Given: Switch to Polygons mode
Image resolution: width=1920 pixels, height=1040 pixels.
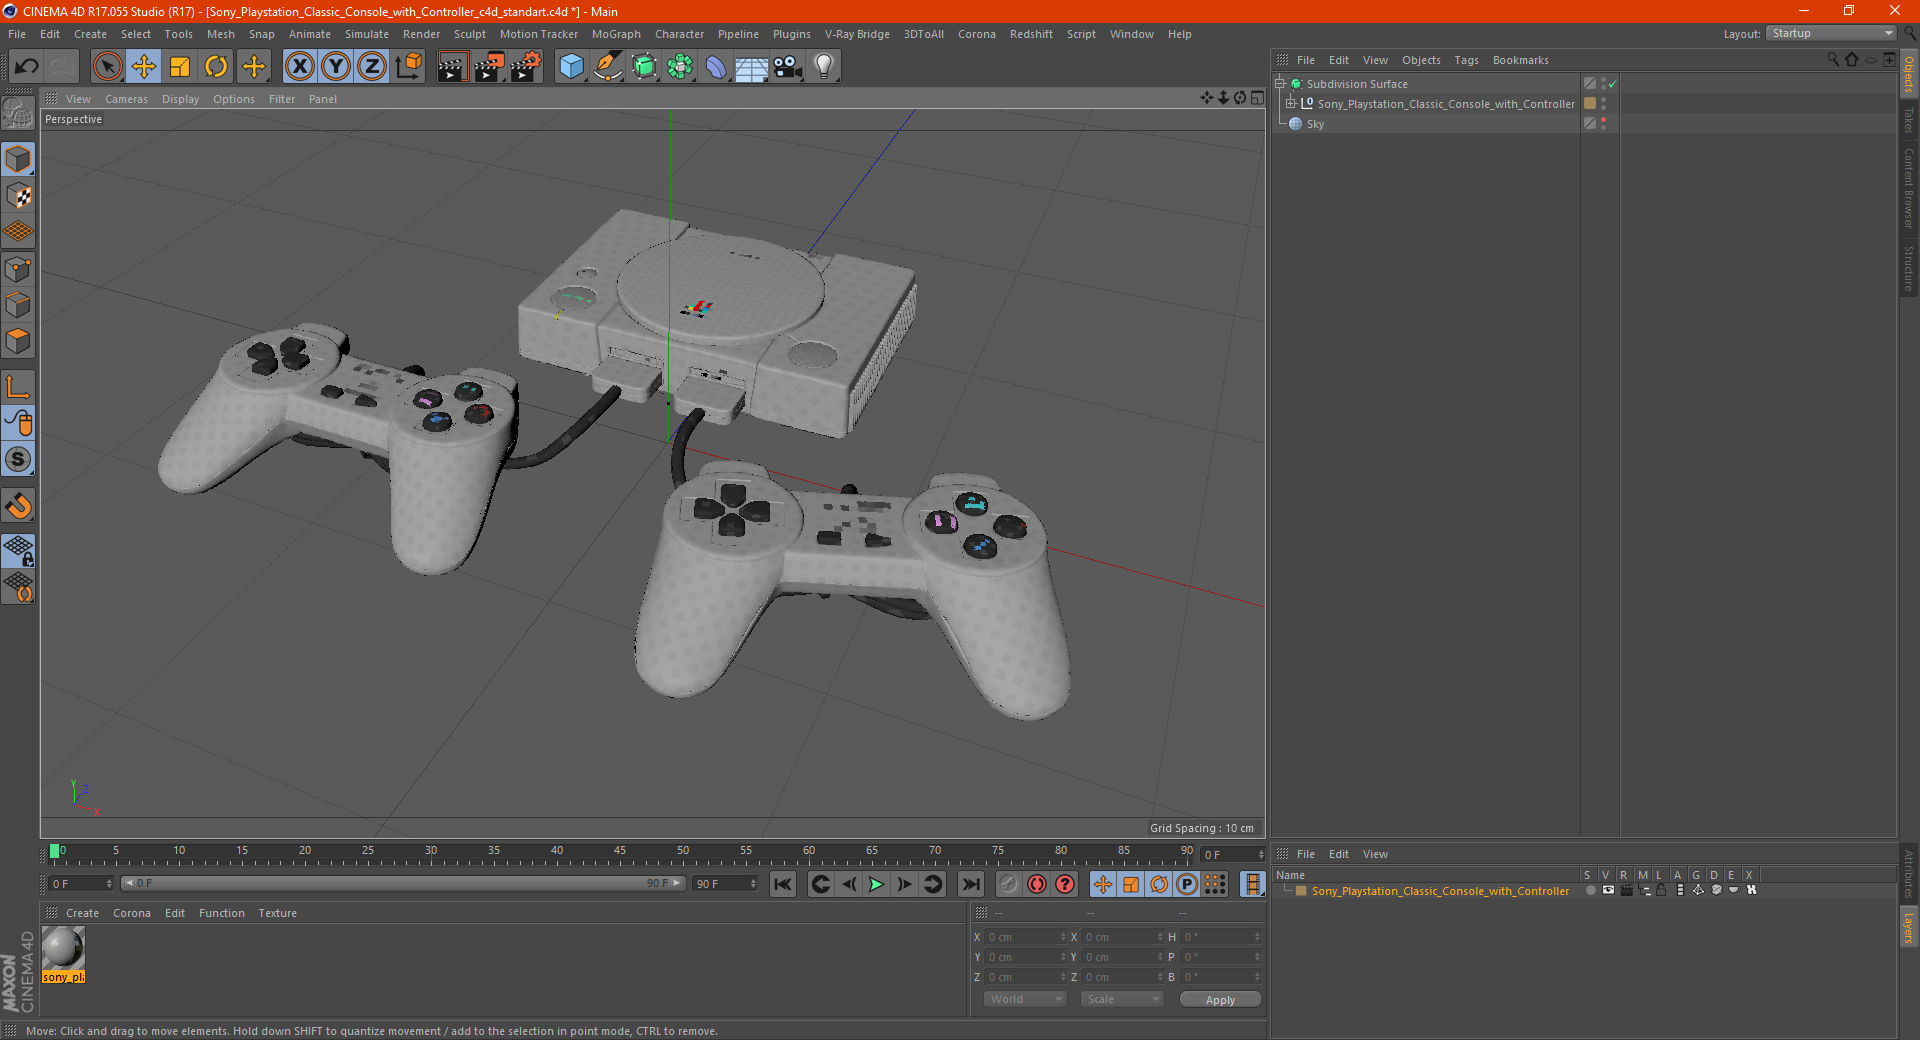Looking at the screenshot, I should point(18,341).
